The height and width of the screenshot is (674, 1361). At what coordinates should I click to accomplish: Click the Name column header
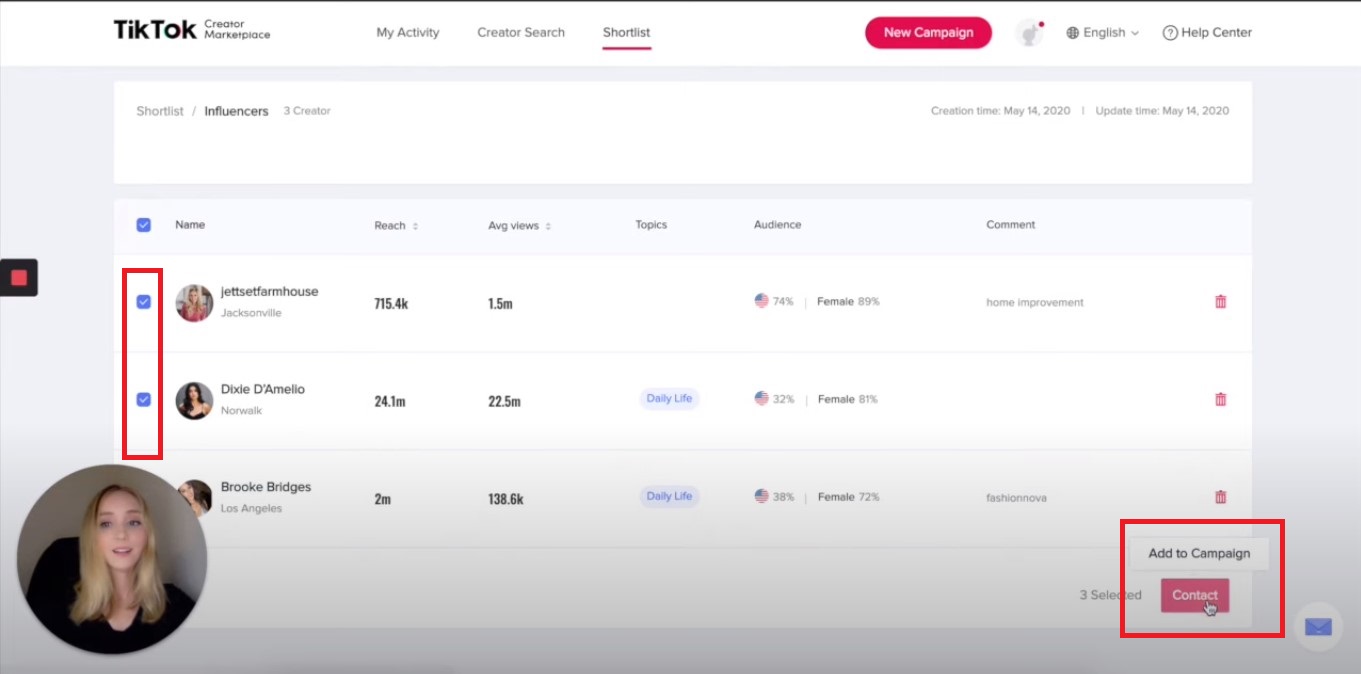tap(190, 225)
